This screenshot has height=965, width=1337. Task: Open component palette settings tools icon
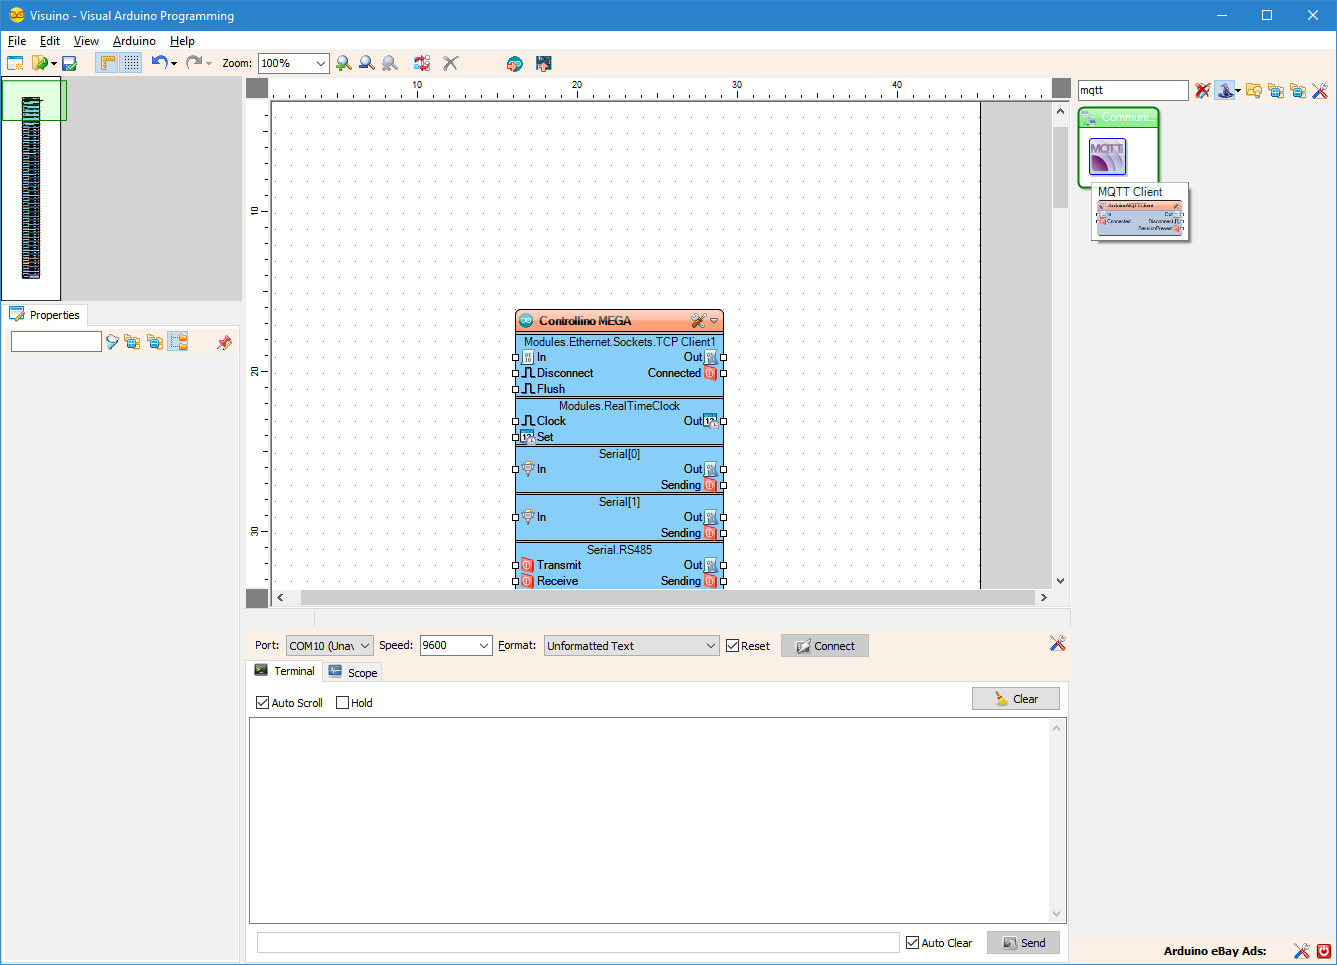(1320, 91)
